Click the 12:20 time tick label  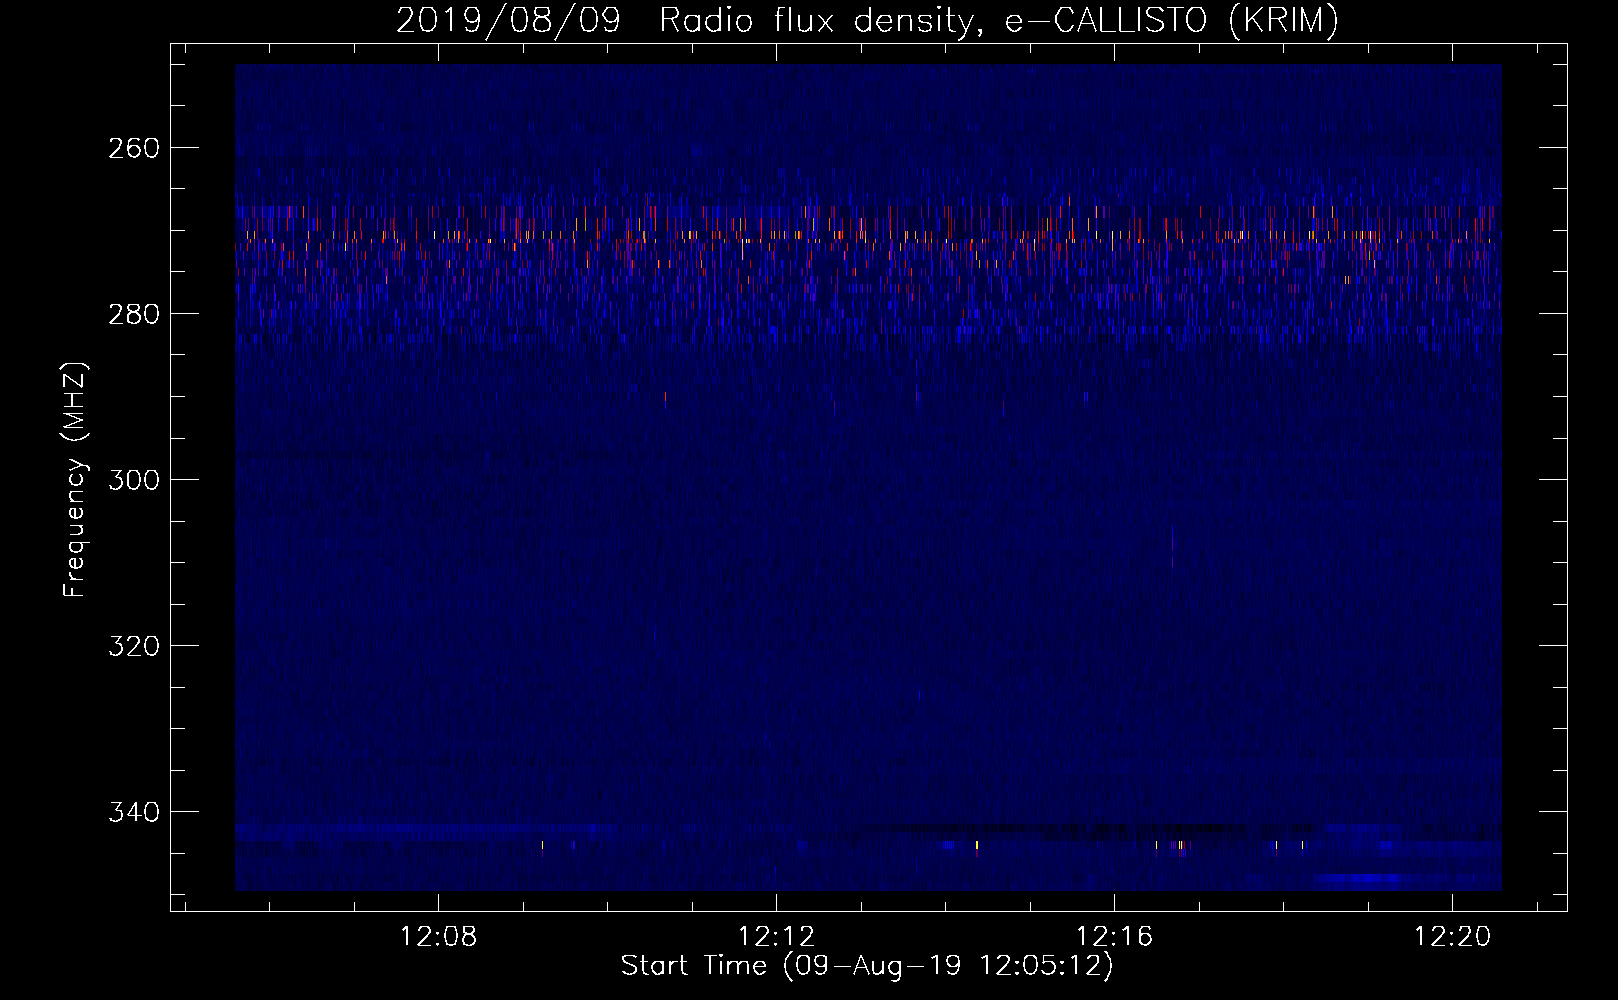click(x=1452, y=937)
